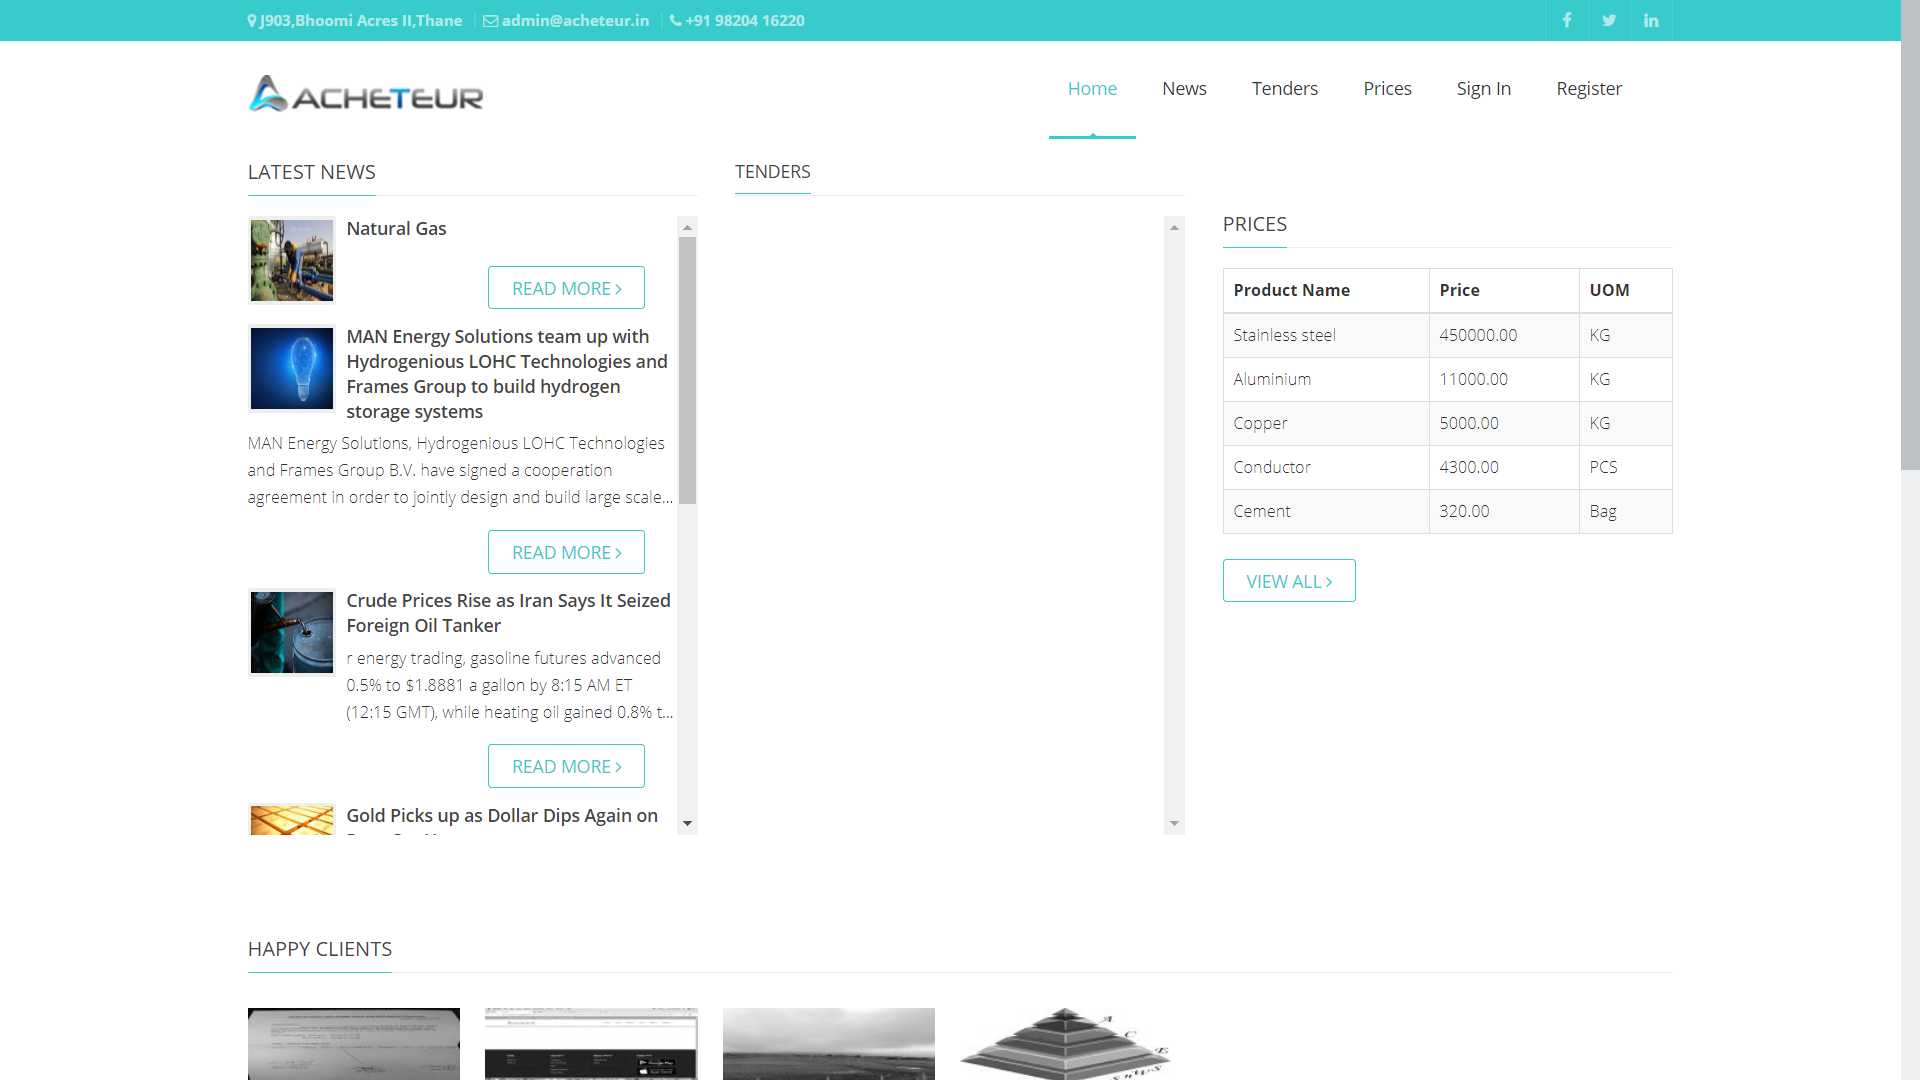The image size is (1920, 1080).
Task: Open the Prices navigation item
Action: [x=1387, y=88]
